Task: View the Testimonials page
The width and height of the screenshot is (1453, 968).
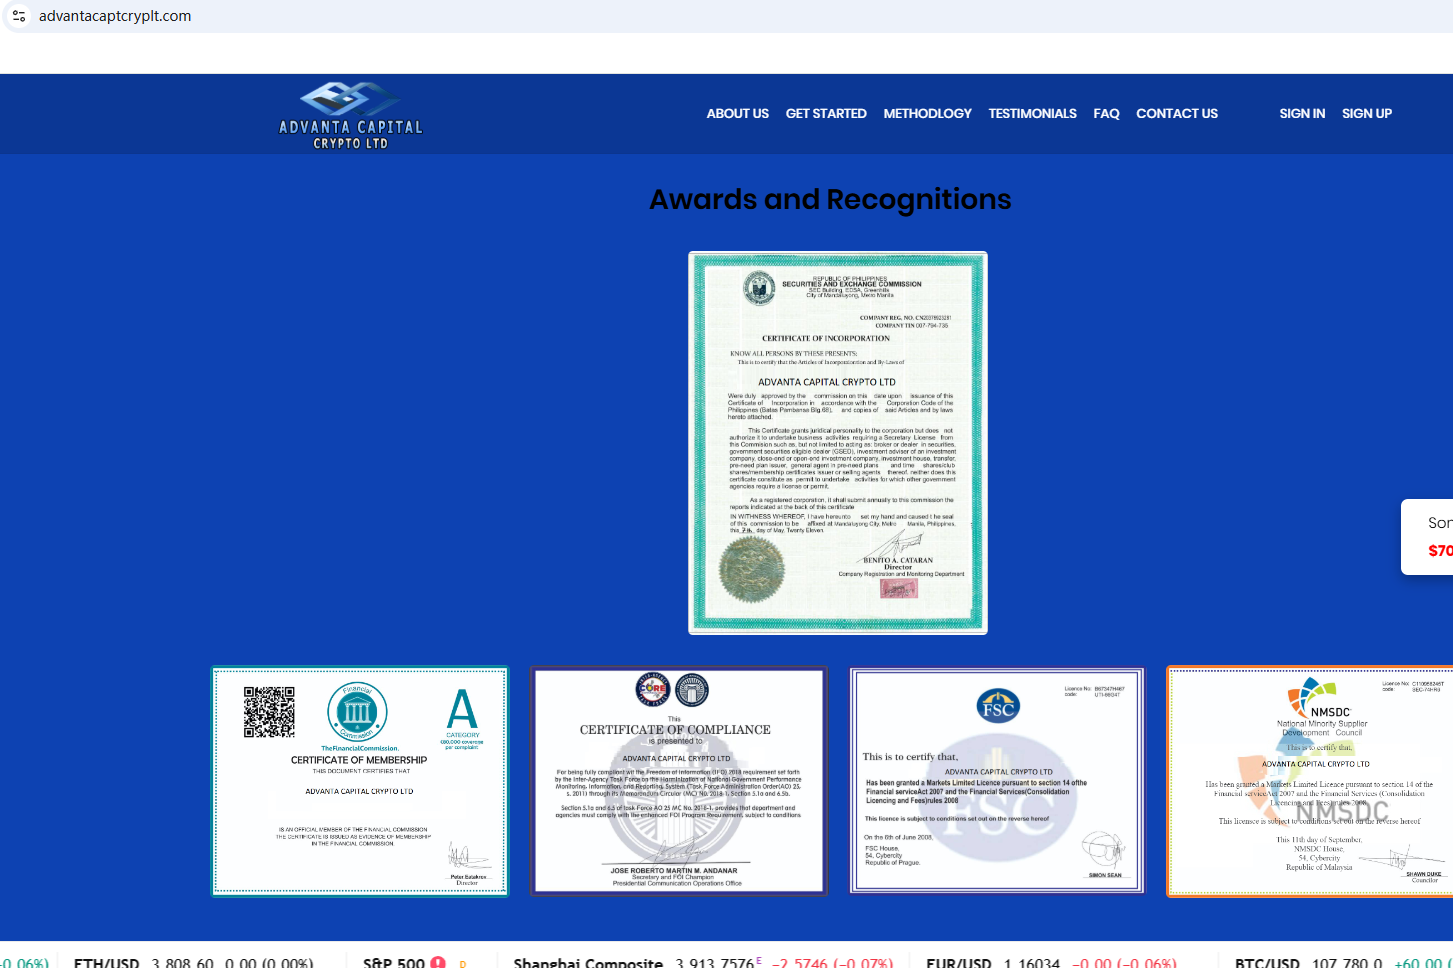Action: point(1032,114)
